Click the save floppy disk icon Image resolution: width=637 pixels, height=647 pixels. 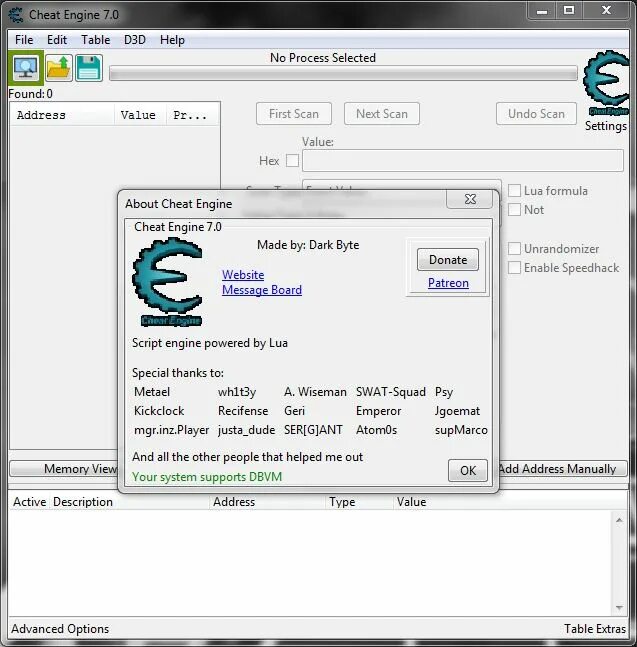(x=89, y=68)
